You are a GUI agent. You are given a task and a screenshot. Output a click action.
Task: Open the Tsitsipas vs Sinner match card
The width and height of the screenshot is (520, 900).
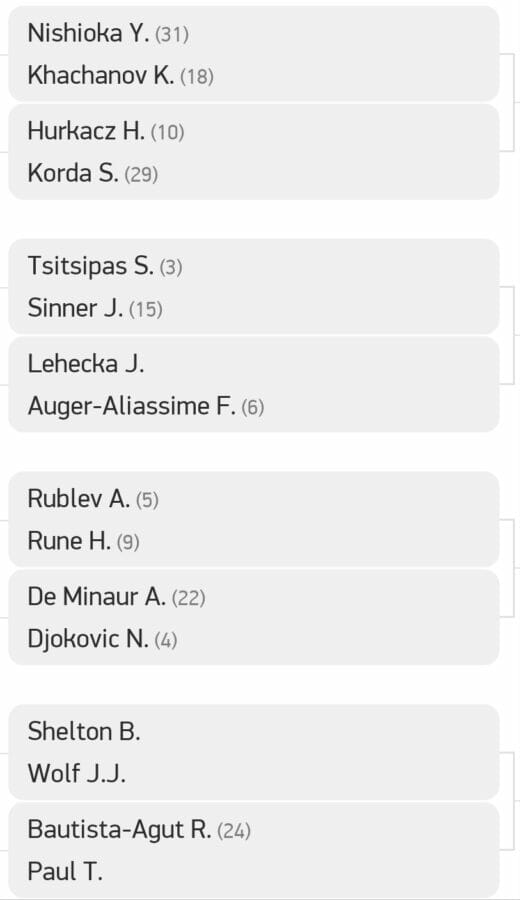point(254,287)
